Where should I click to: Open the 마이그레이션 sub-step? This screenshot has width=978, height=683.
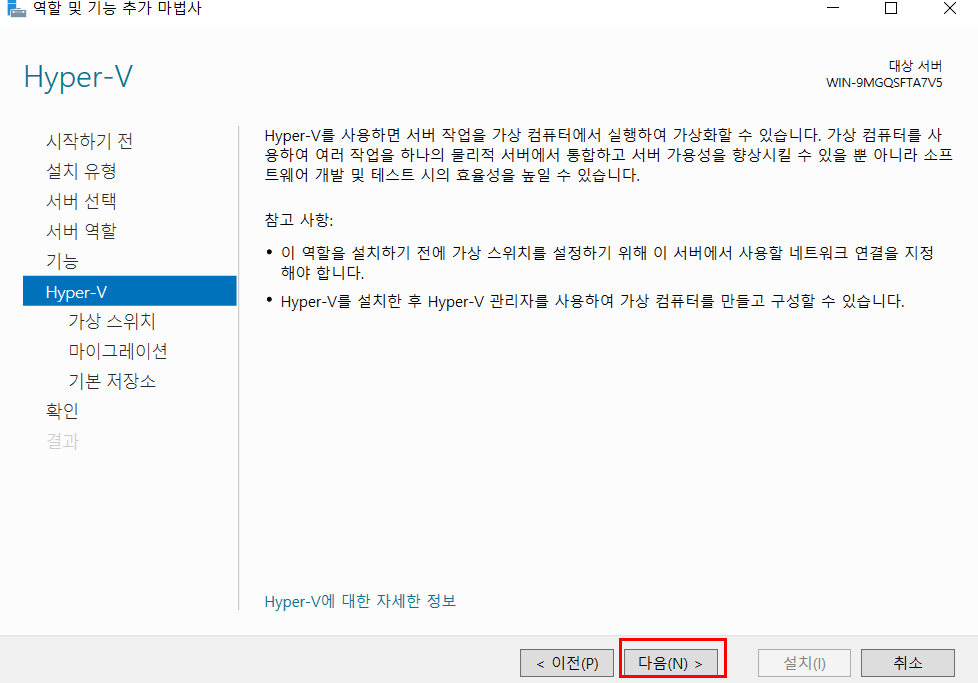[x=118, y=351]
